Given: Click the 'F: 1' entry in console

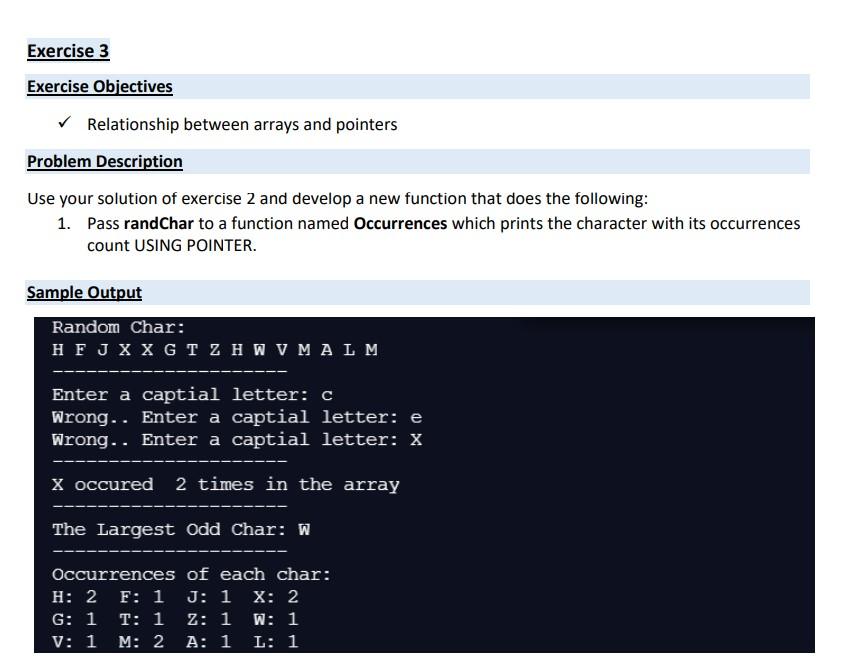Looking at the screenshot, I should pyautogui.click(x=142, y=597).
